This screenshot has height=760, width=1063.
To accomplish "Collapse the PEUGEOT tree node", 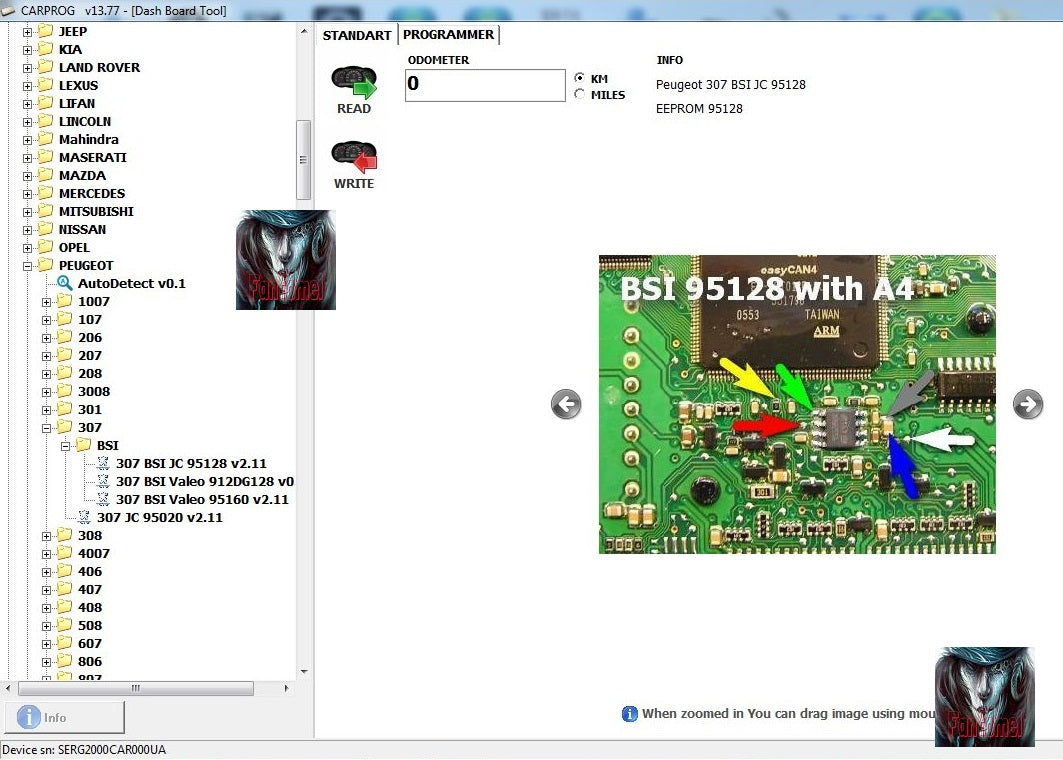I will coord(27,266).
